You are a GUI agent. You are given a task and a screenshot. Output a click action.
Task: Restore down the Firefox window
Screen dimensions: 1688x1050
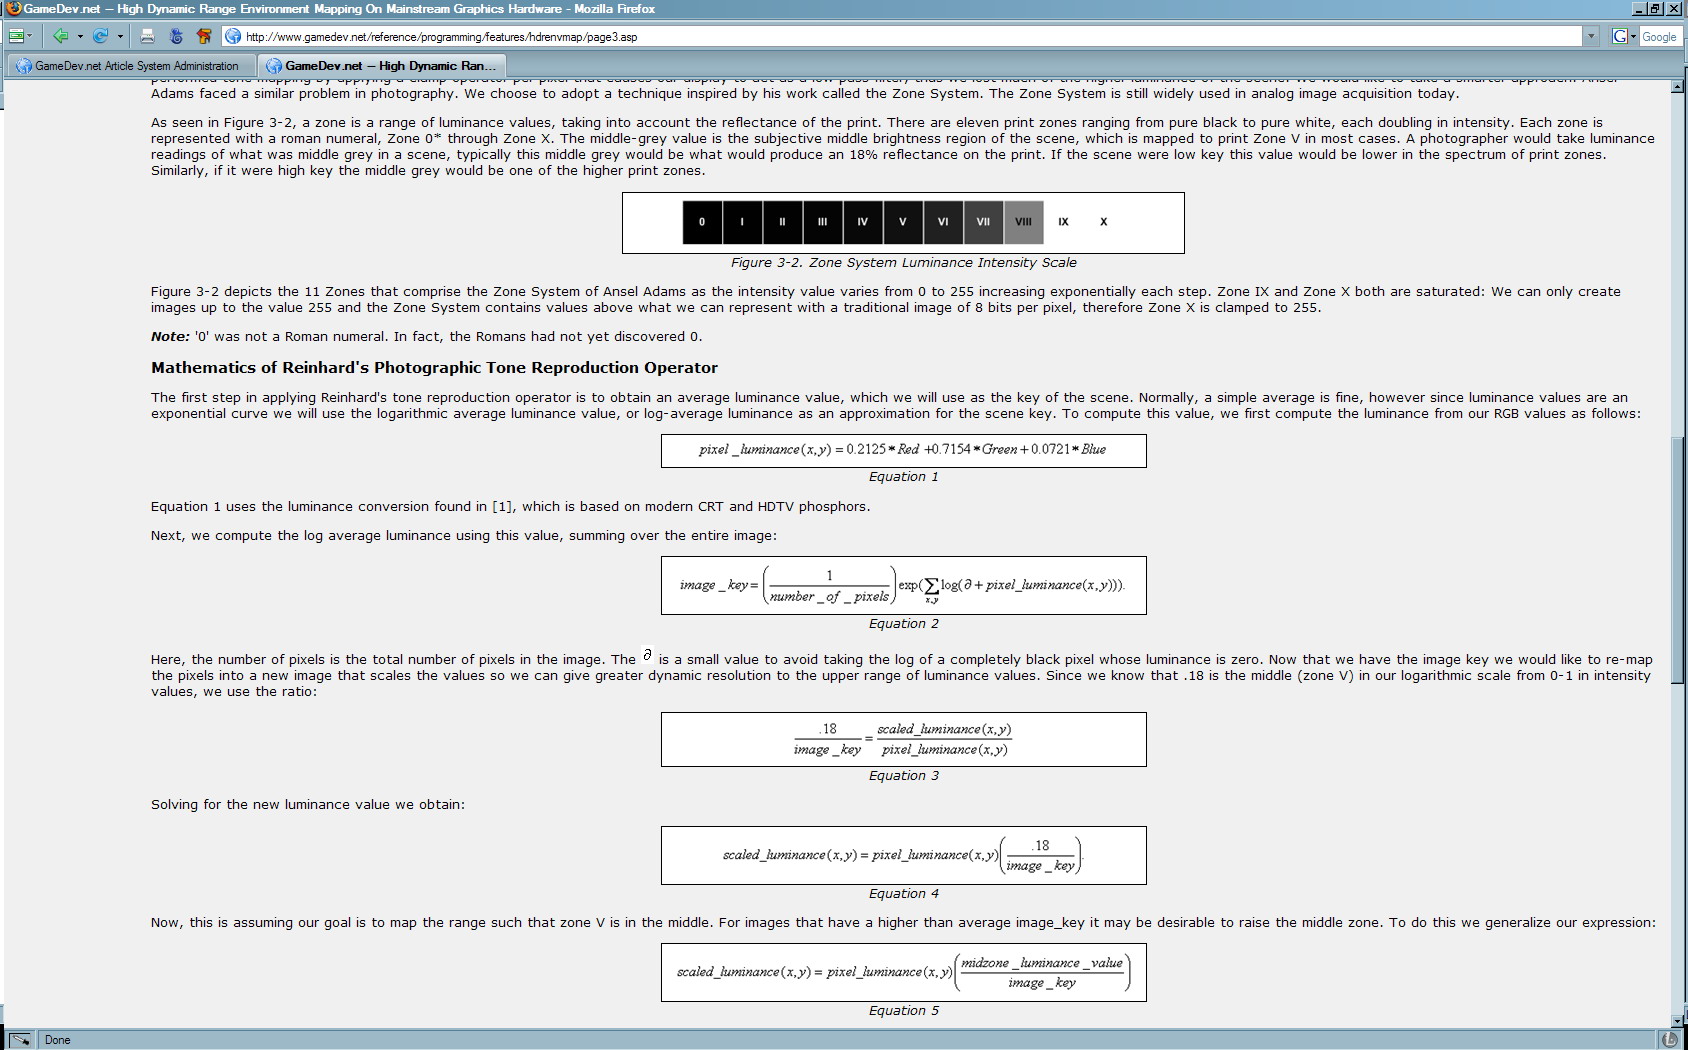1655,8
